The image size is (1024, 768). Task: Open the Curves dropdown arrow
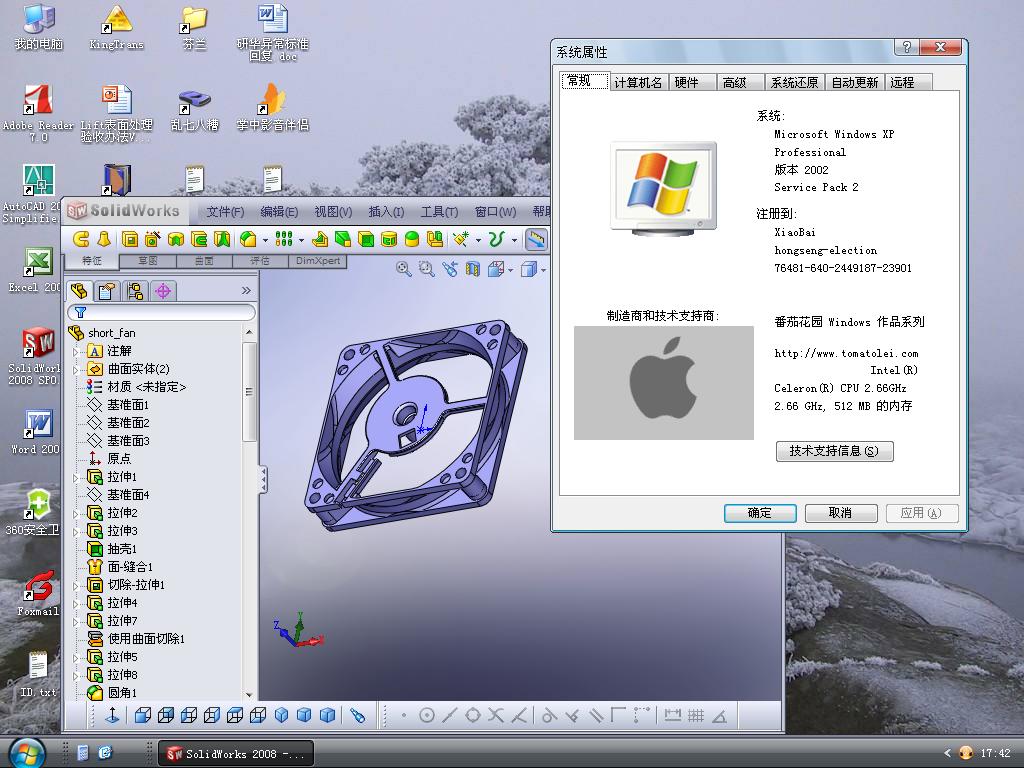[514, 240]
